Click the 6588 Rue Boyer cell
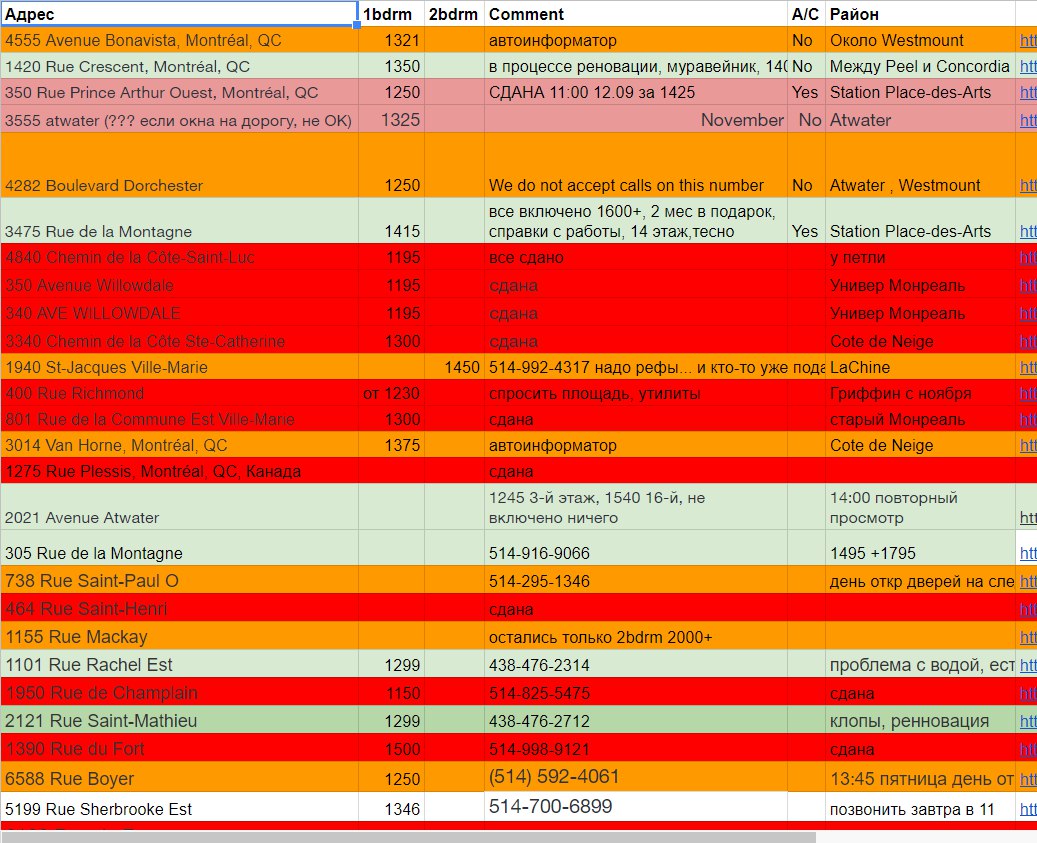The width and height of the screenshot is (1037, 843). tap(179, 777)
